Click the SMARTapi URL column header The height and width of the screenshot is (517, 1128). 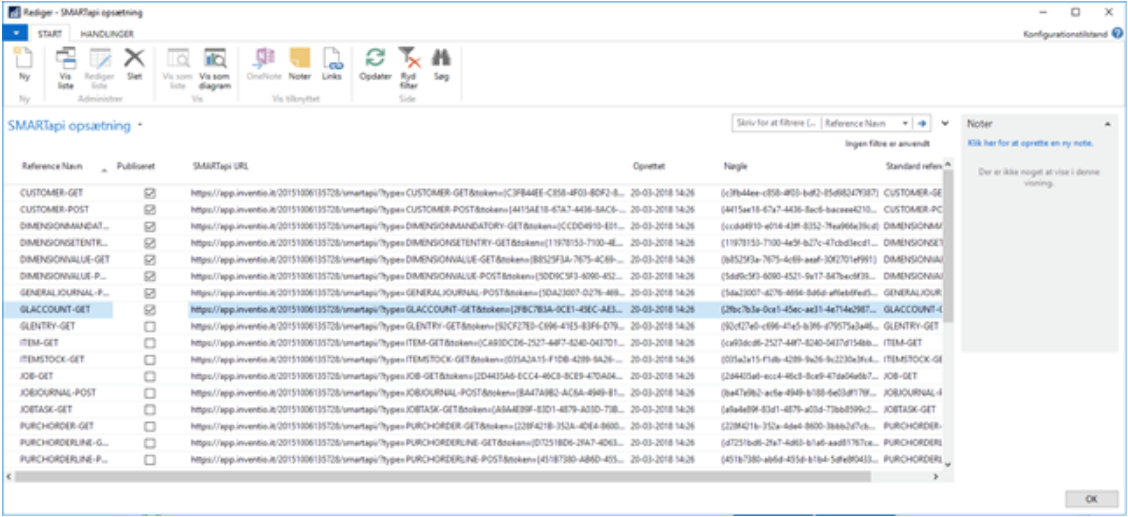pyautogui.click(x=220, y=166)
